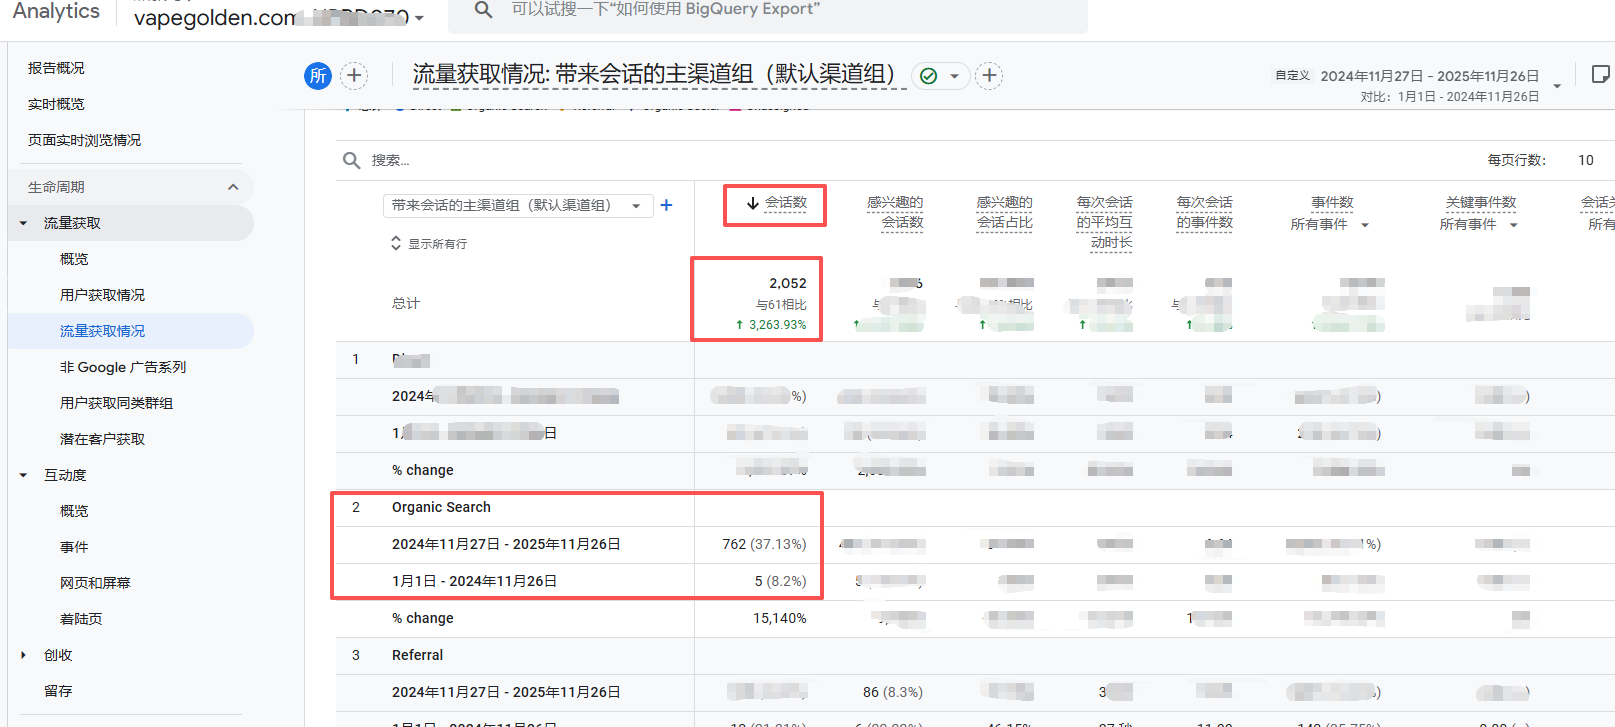Click the 显示所有行 expand rows icon
The width and height of the screenshot is (1615, 727).
click(x=396, y=243)
